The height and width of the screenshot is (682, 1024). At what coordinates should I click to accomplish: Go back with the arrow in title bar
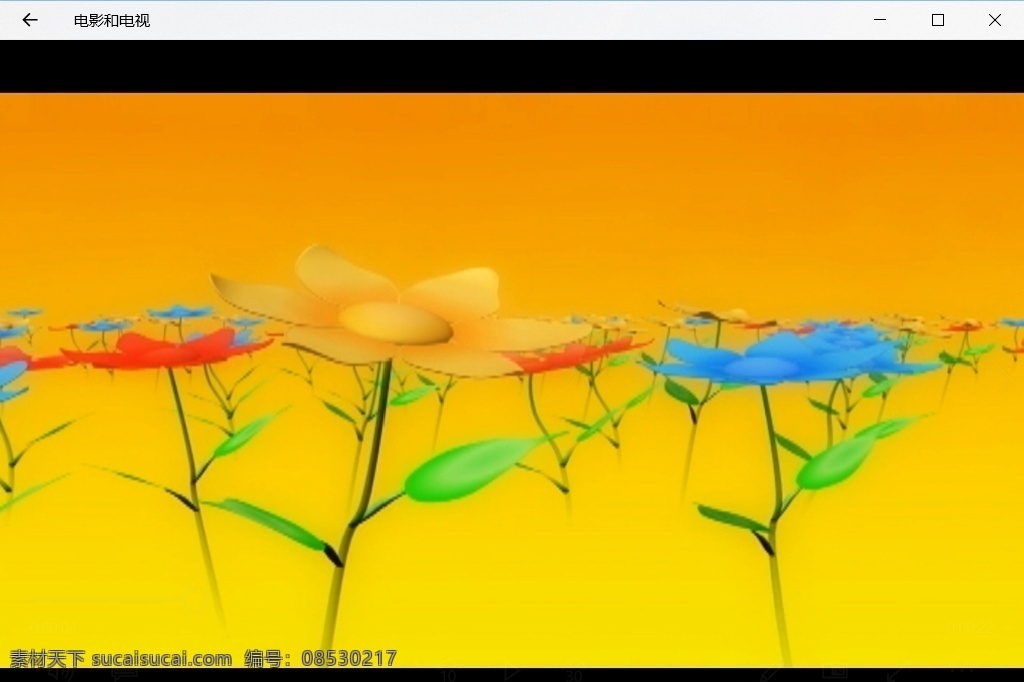(x=29, y=20)
